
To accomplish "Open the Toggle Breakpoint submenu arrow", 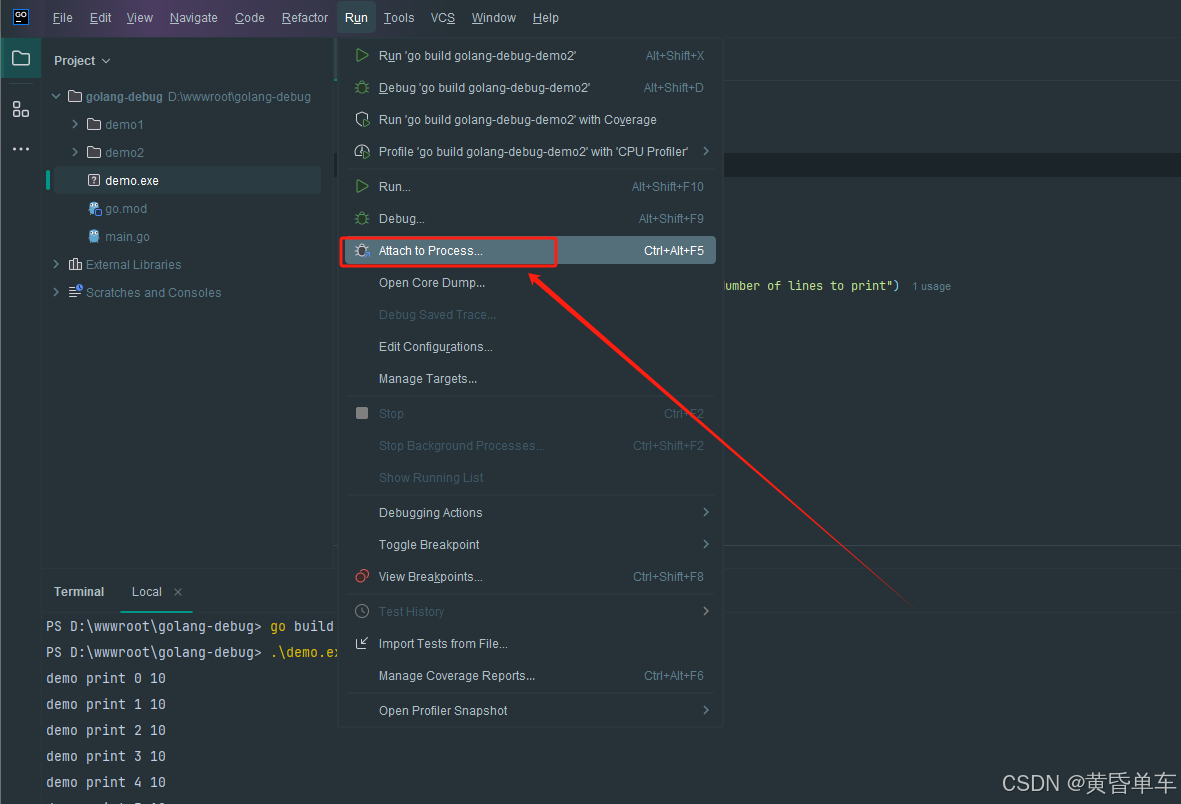I will pos(706,544).
